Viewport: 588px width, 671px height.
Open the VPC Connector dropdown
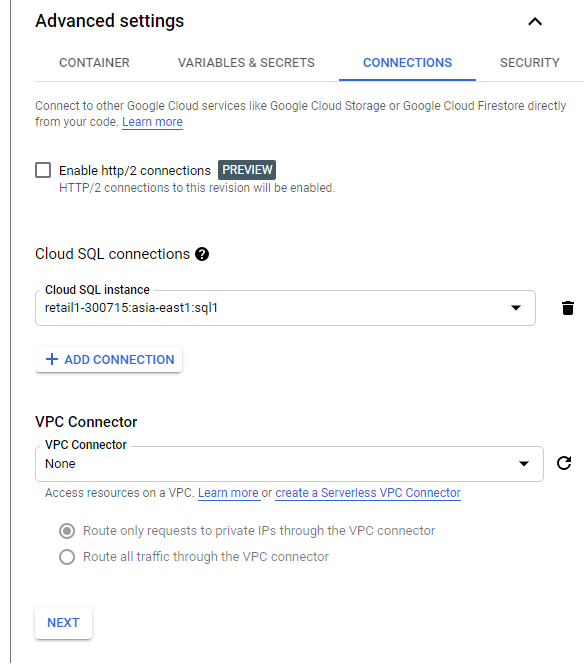289,464
